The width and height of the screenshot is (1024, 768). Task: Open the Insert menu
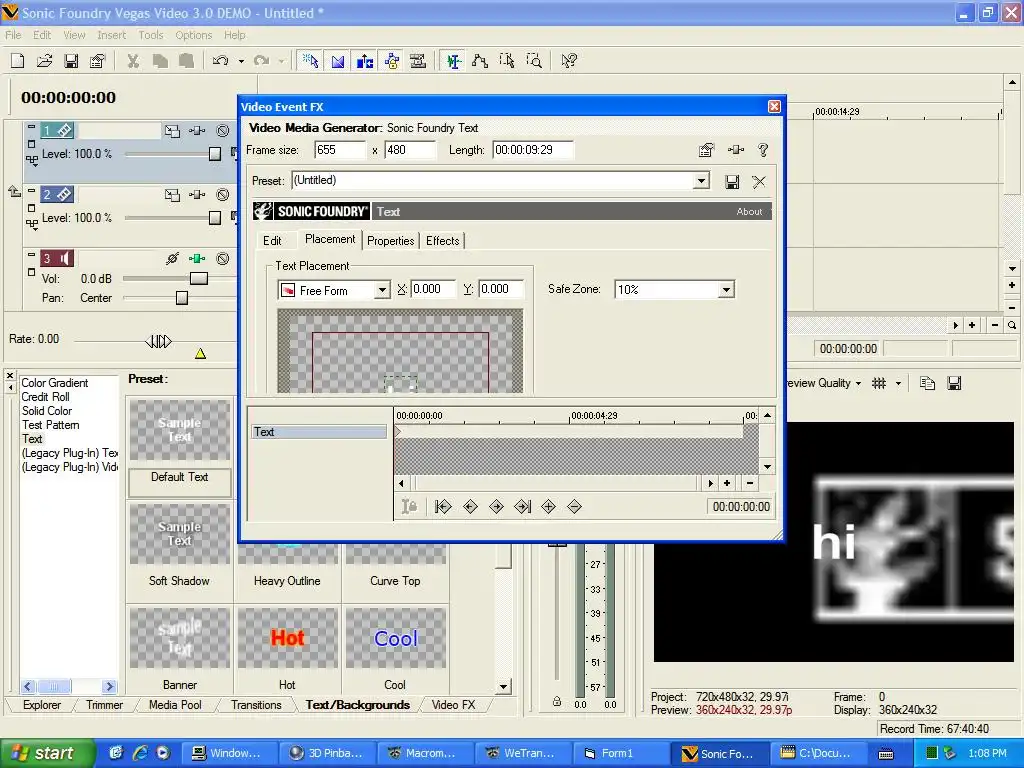tap(112, 35)
